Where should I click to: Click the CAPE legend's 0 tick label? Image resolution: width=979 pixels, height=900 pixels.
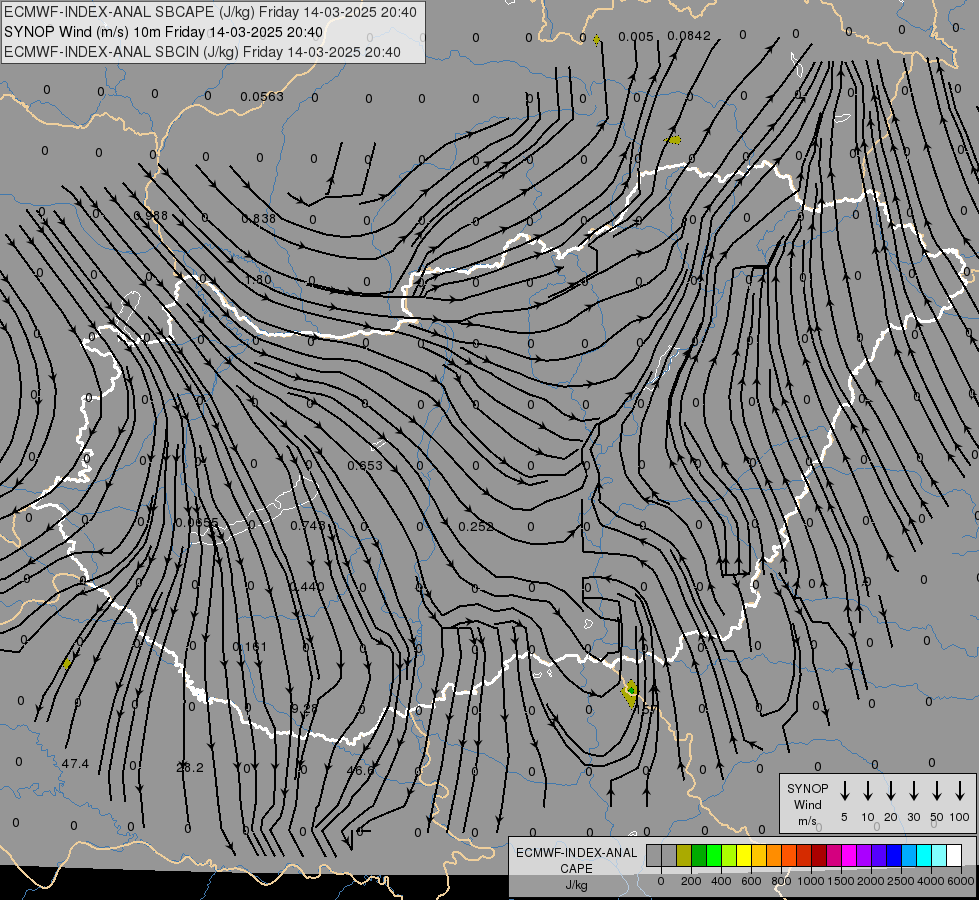661,881
